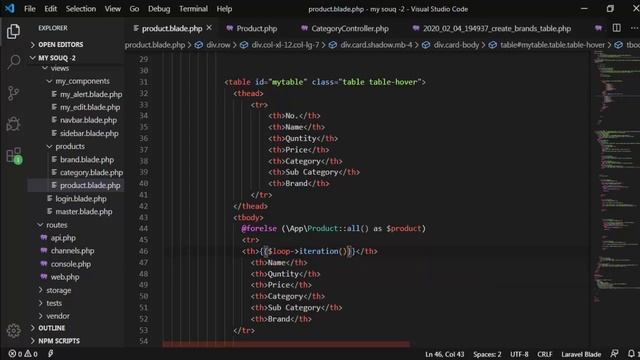This screenshot has height=360, width=640.
Task: Expand the OUTLINE section
Action: coord(51,328)
